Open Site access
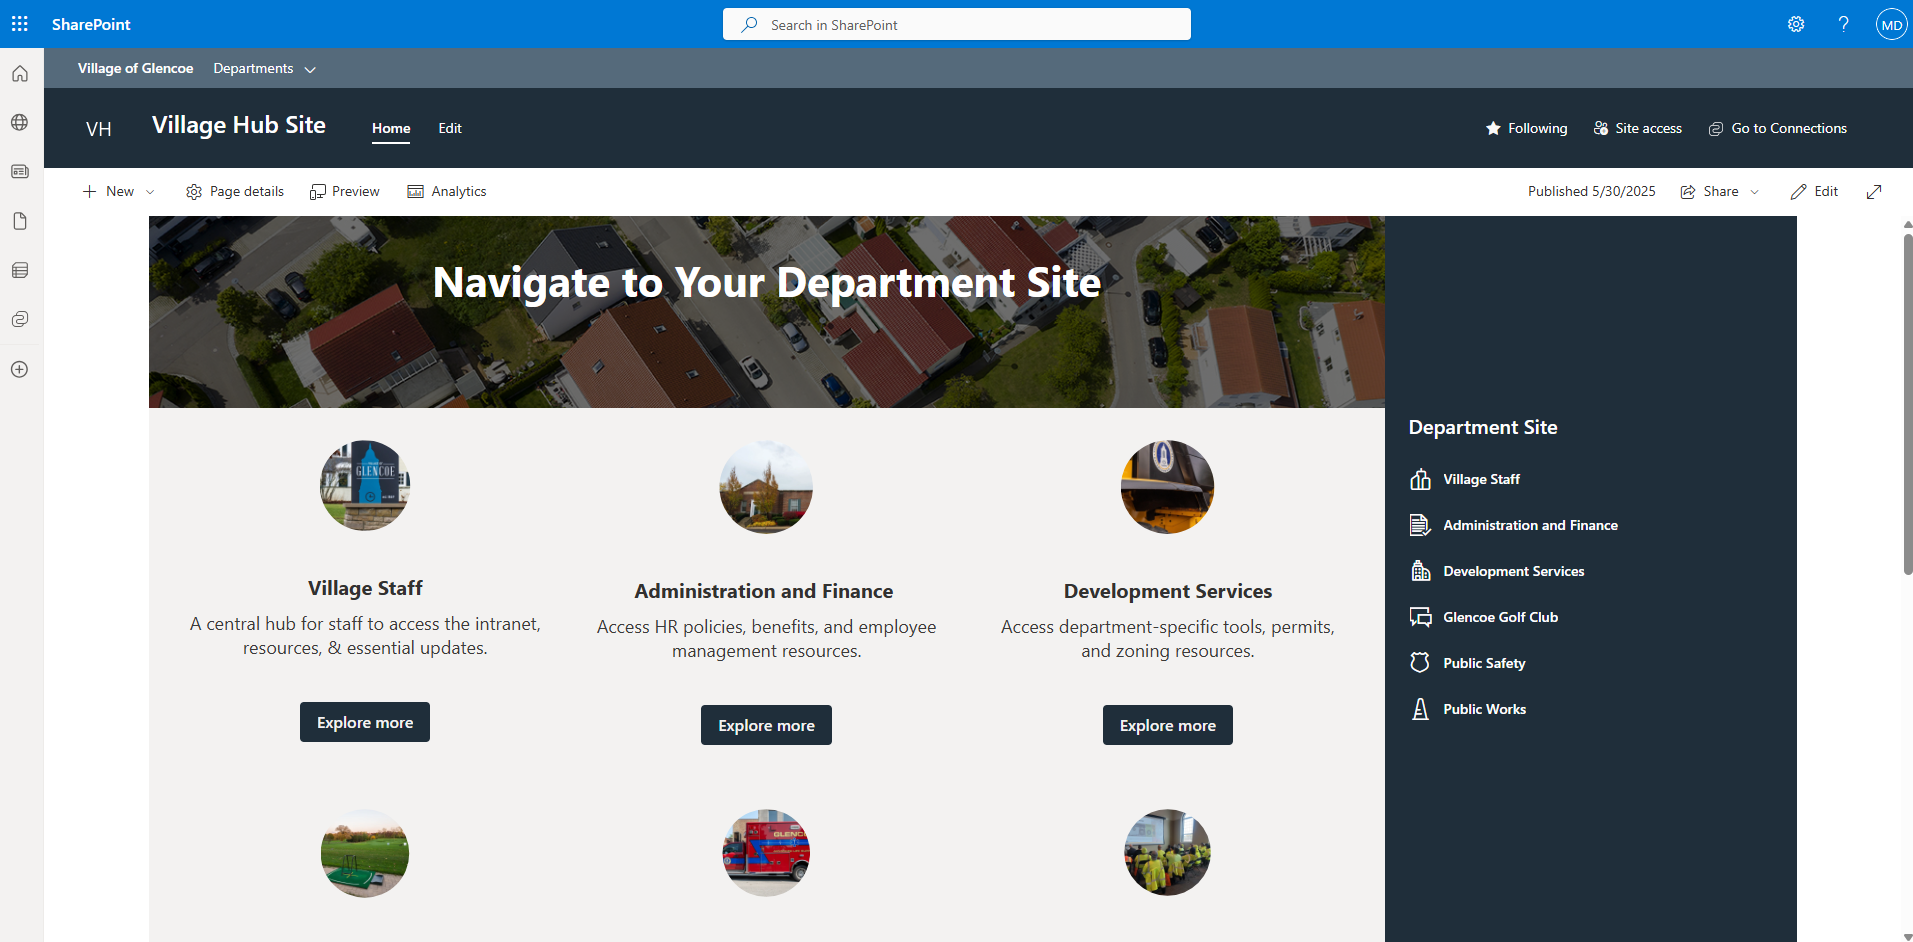 (1638, 128)
